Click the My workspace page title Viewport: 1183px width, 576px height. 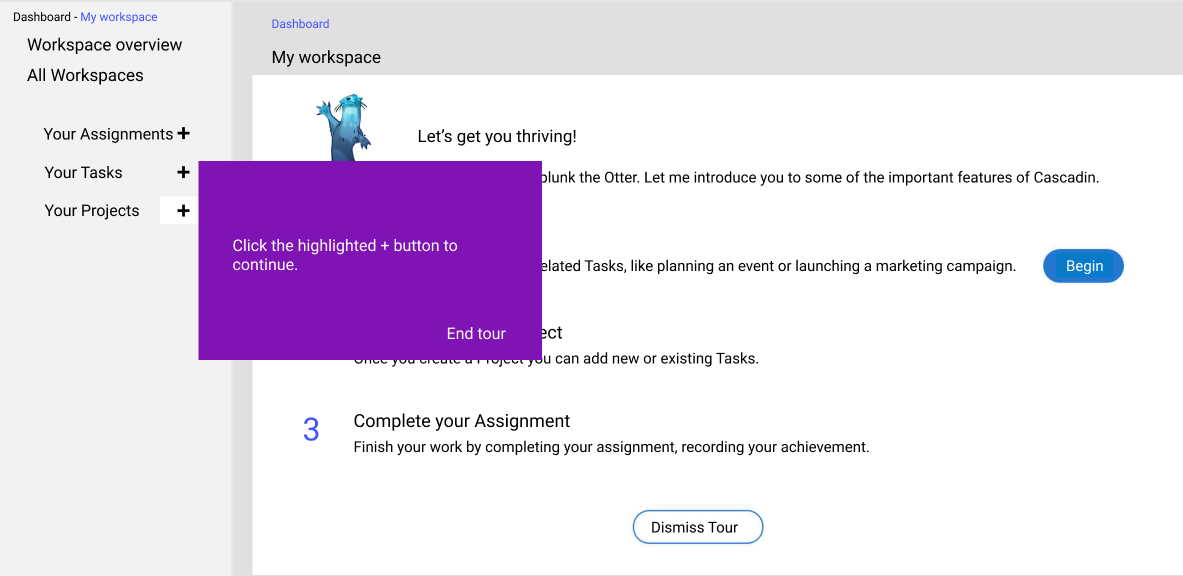coord(326,57)
